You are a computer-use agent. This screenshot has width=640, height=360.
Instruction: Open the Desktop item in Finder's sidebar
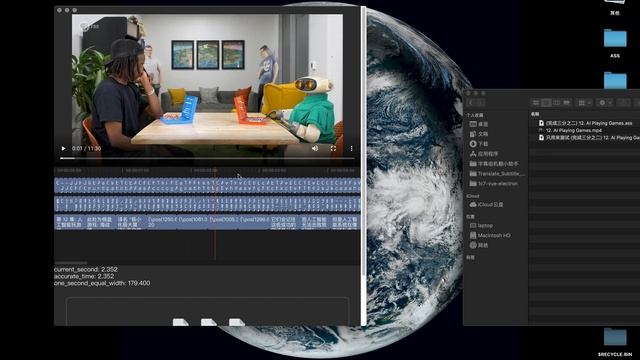point(479,124)
